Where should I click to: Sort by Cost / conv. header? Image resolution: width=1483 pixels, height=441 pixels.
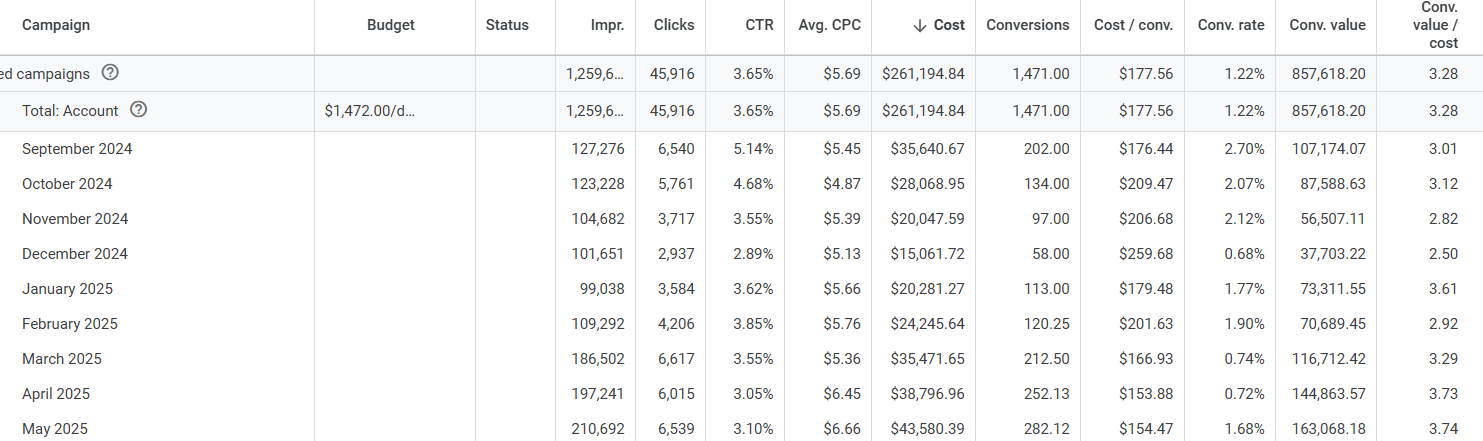(1133, 25)
